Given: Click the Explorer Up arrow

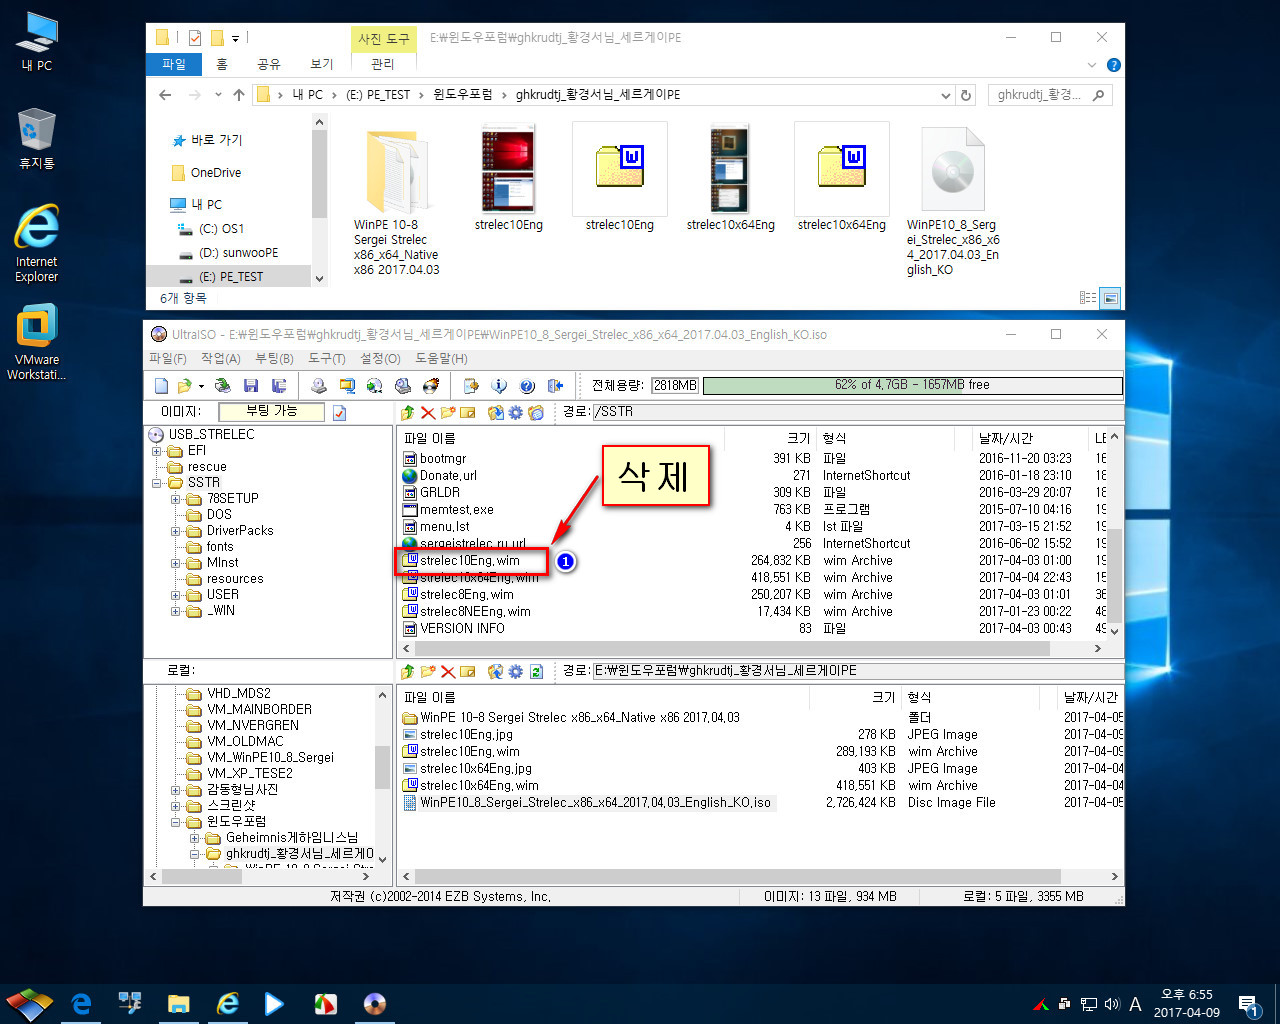Looking at the screenshot, I should [238, 95].
